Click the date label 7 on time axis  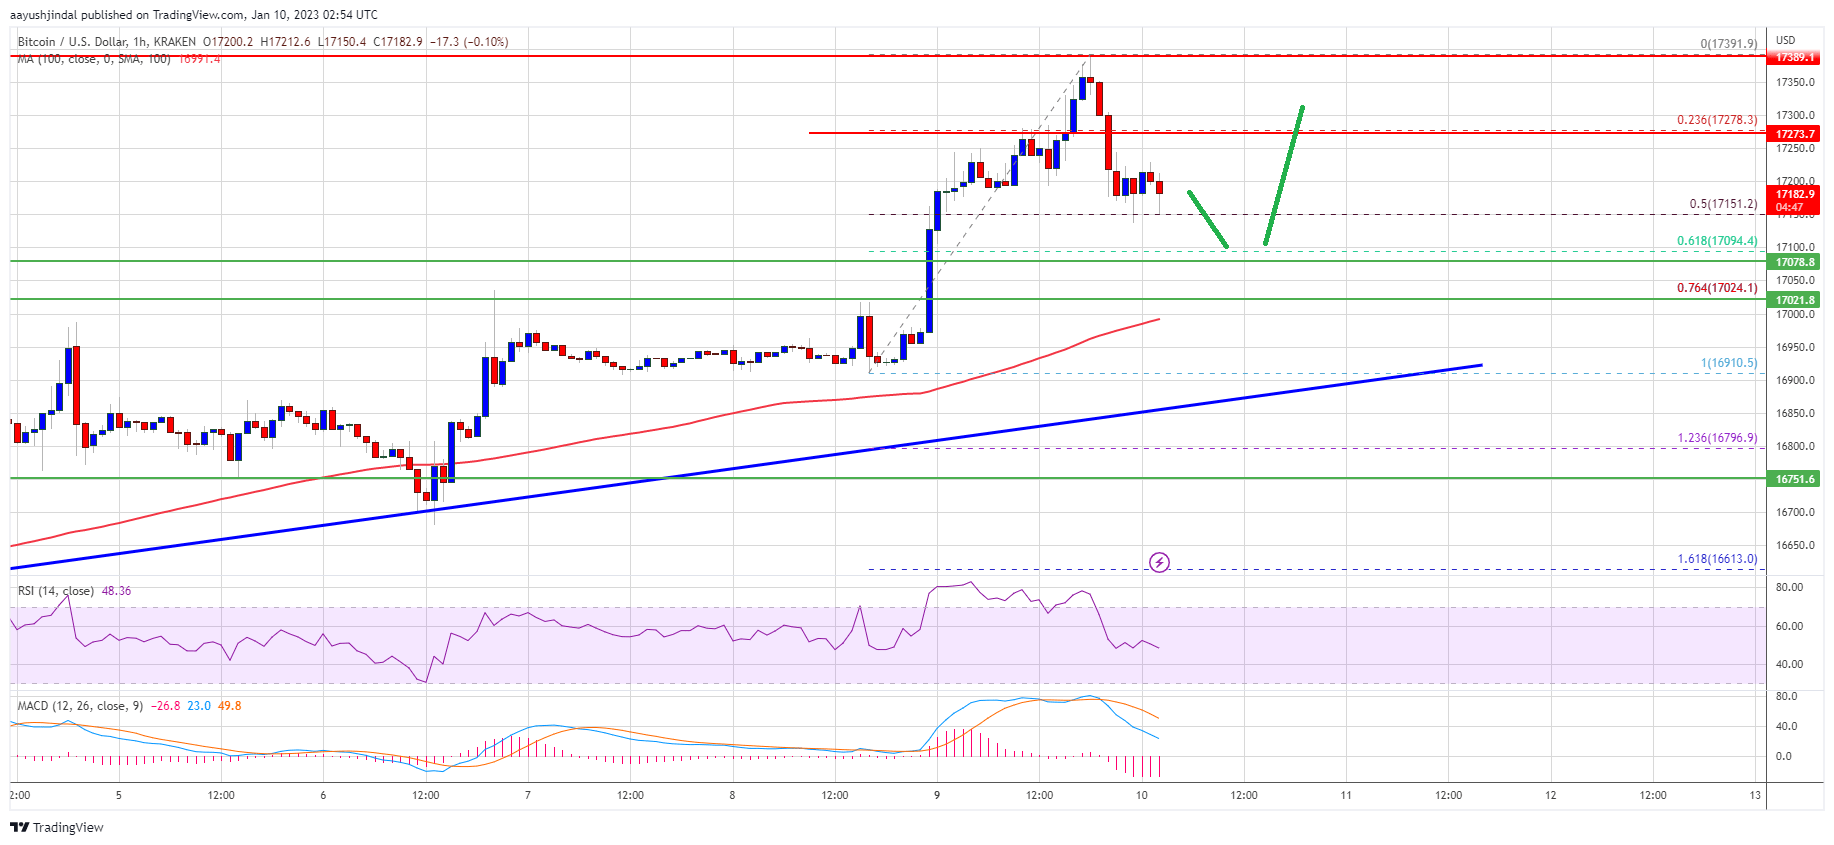pos(527,795)
